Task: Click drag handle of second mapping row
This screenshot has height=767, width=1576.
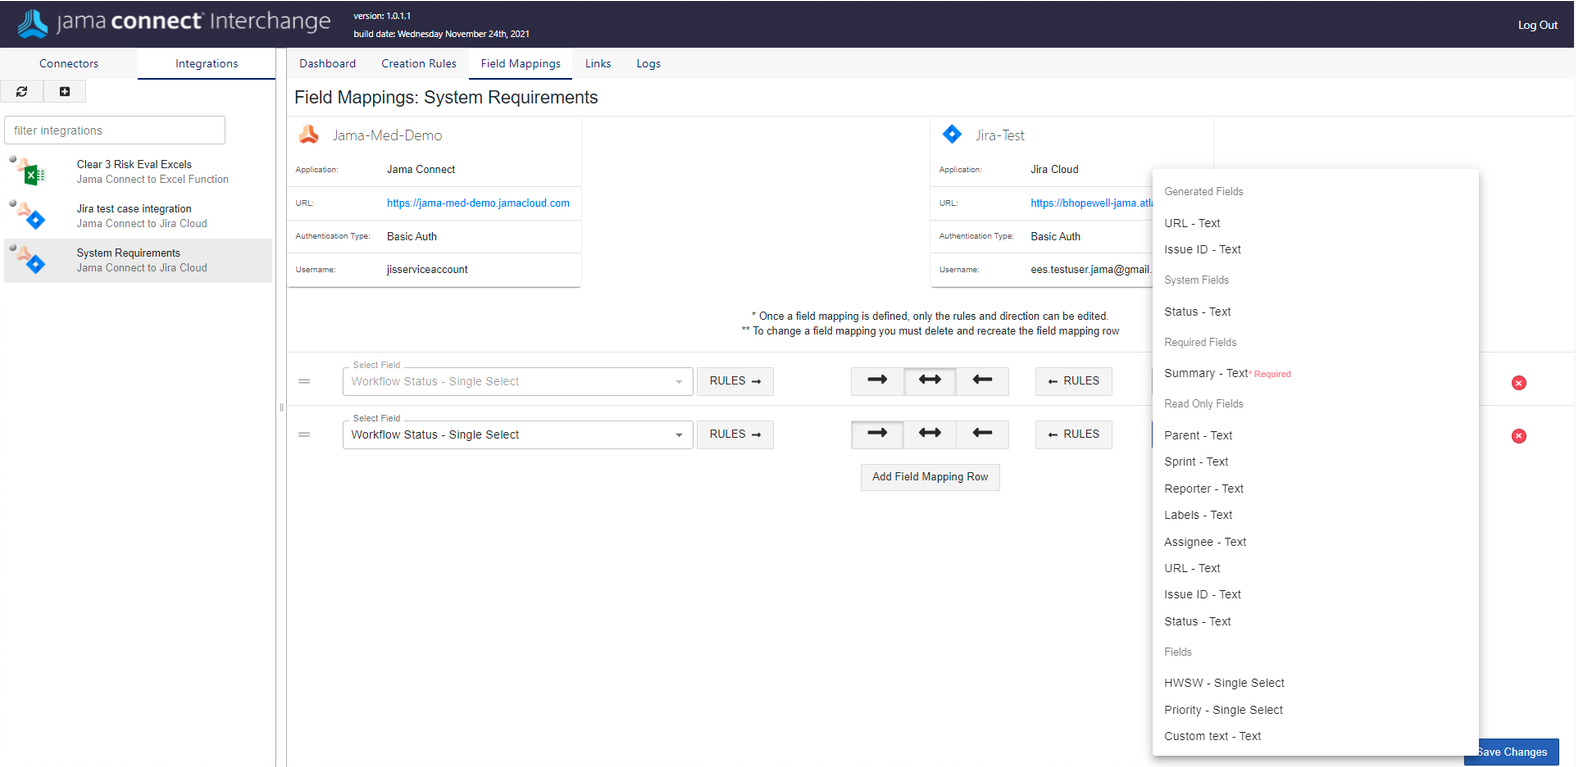Action: click(304, 435)
